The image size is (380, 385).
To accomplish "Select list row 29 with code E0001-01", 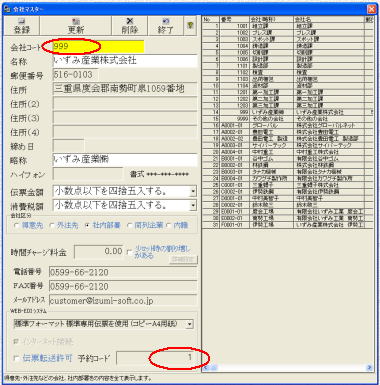I will click(x=287, y=211).
